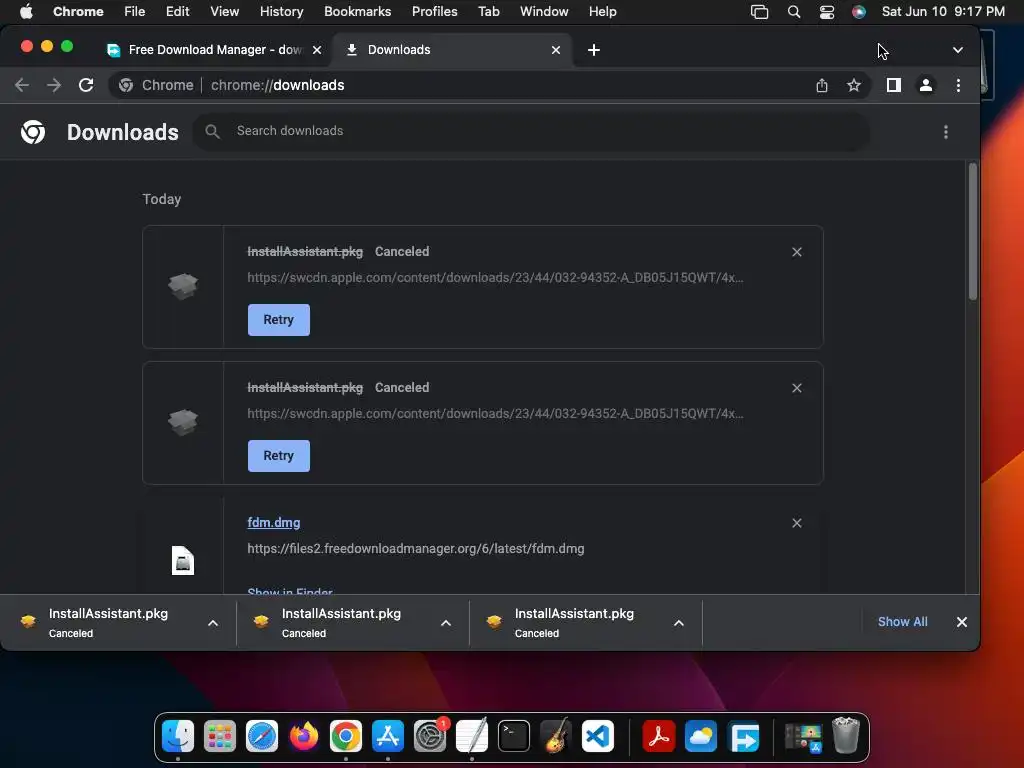The width and height of the screenshot is (1024, 768).
Task: Open Launchpad from the Dock
Action: (219, 737)
